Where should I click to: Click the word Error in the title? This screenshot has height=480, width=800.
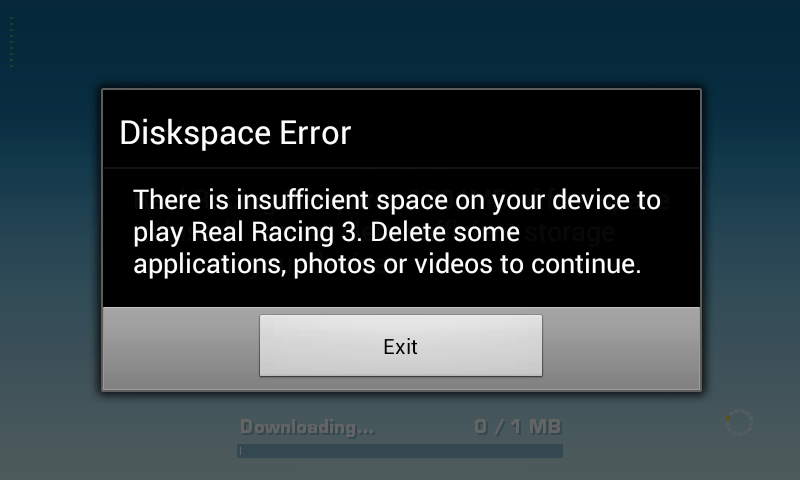click(315, 133)
